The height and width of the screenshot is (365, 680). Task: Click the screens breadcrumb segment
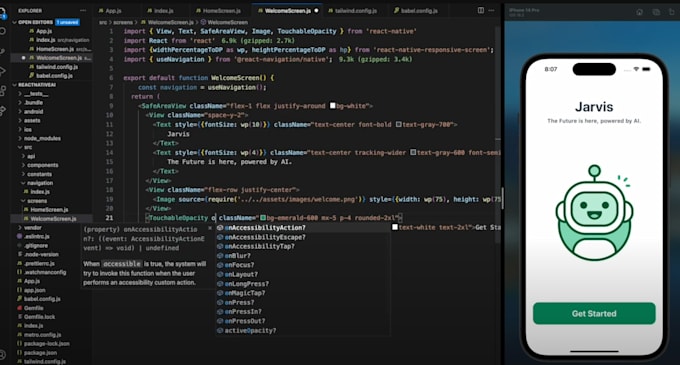tap(123, 22)
